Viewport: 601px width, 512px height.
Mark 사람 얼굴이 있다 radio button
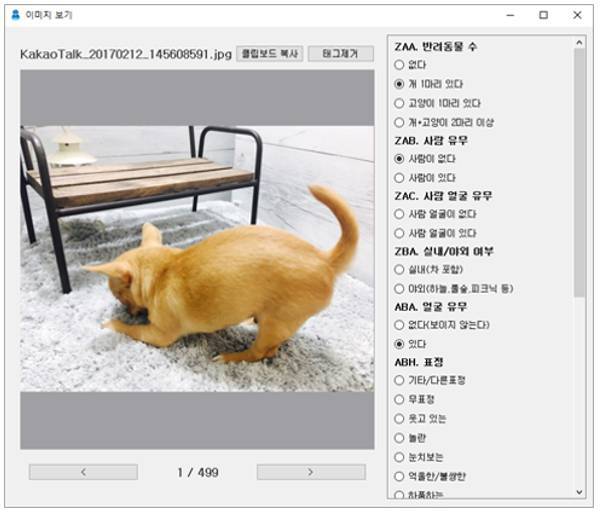tap(435, 233)
